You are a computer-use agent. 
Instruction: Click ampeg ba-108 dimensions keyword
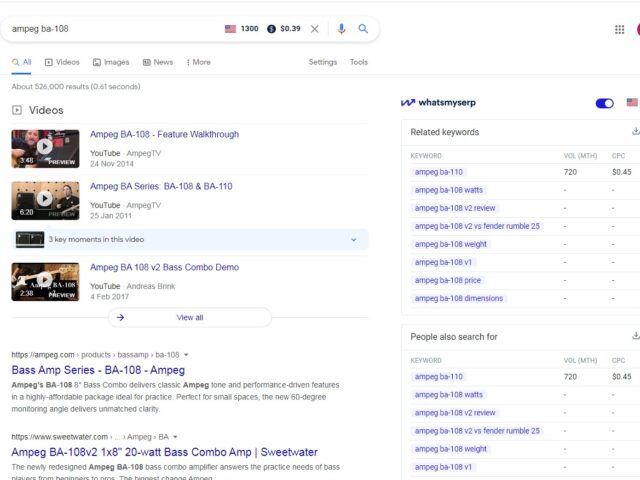point(459,298)
